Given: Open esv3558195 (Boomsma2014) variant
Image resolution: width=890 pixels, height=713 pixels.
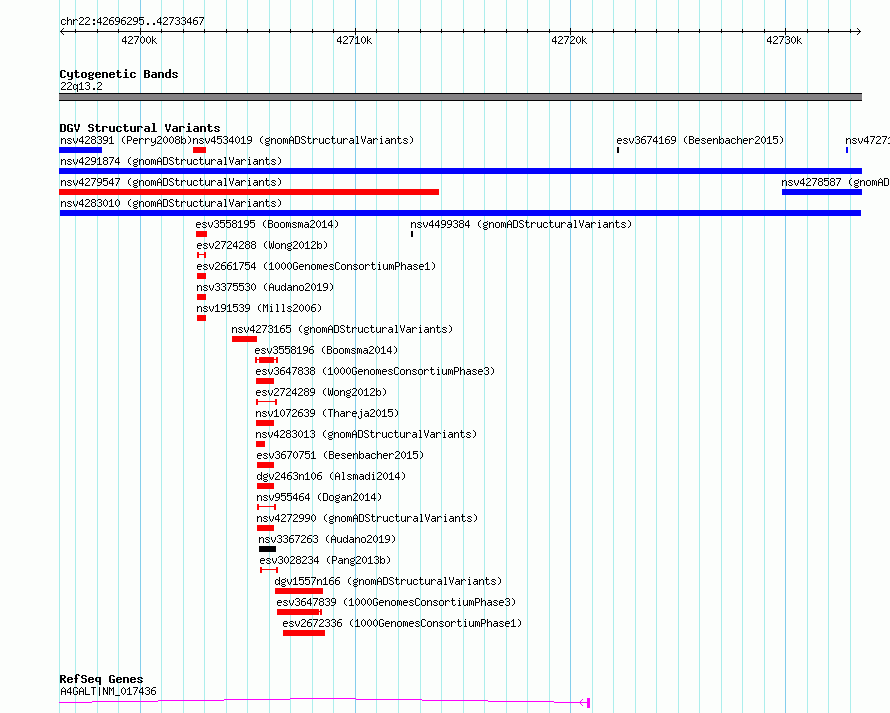Looking at the screenshot, I should 267,224.
